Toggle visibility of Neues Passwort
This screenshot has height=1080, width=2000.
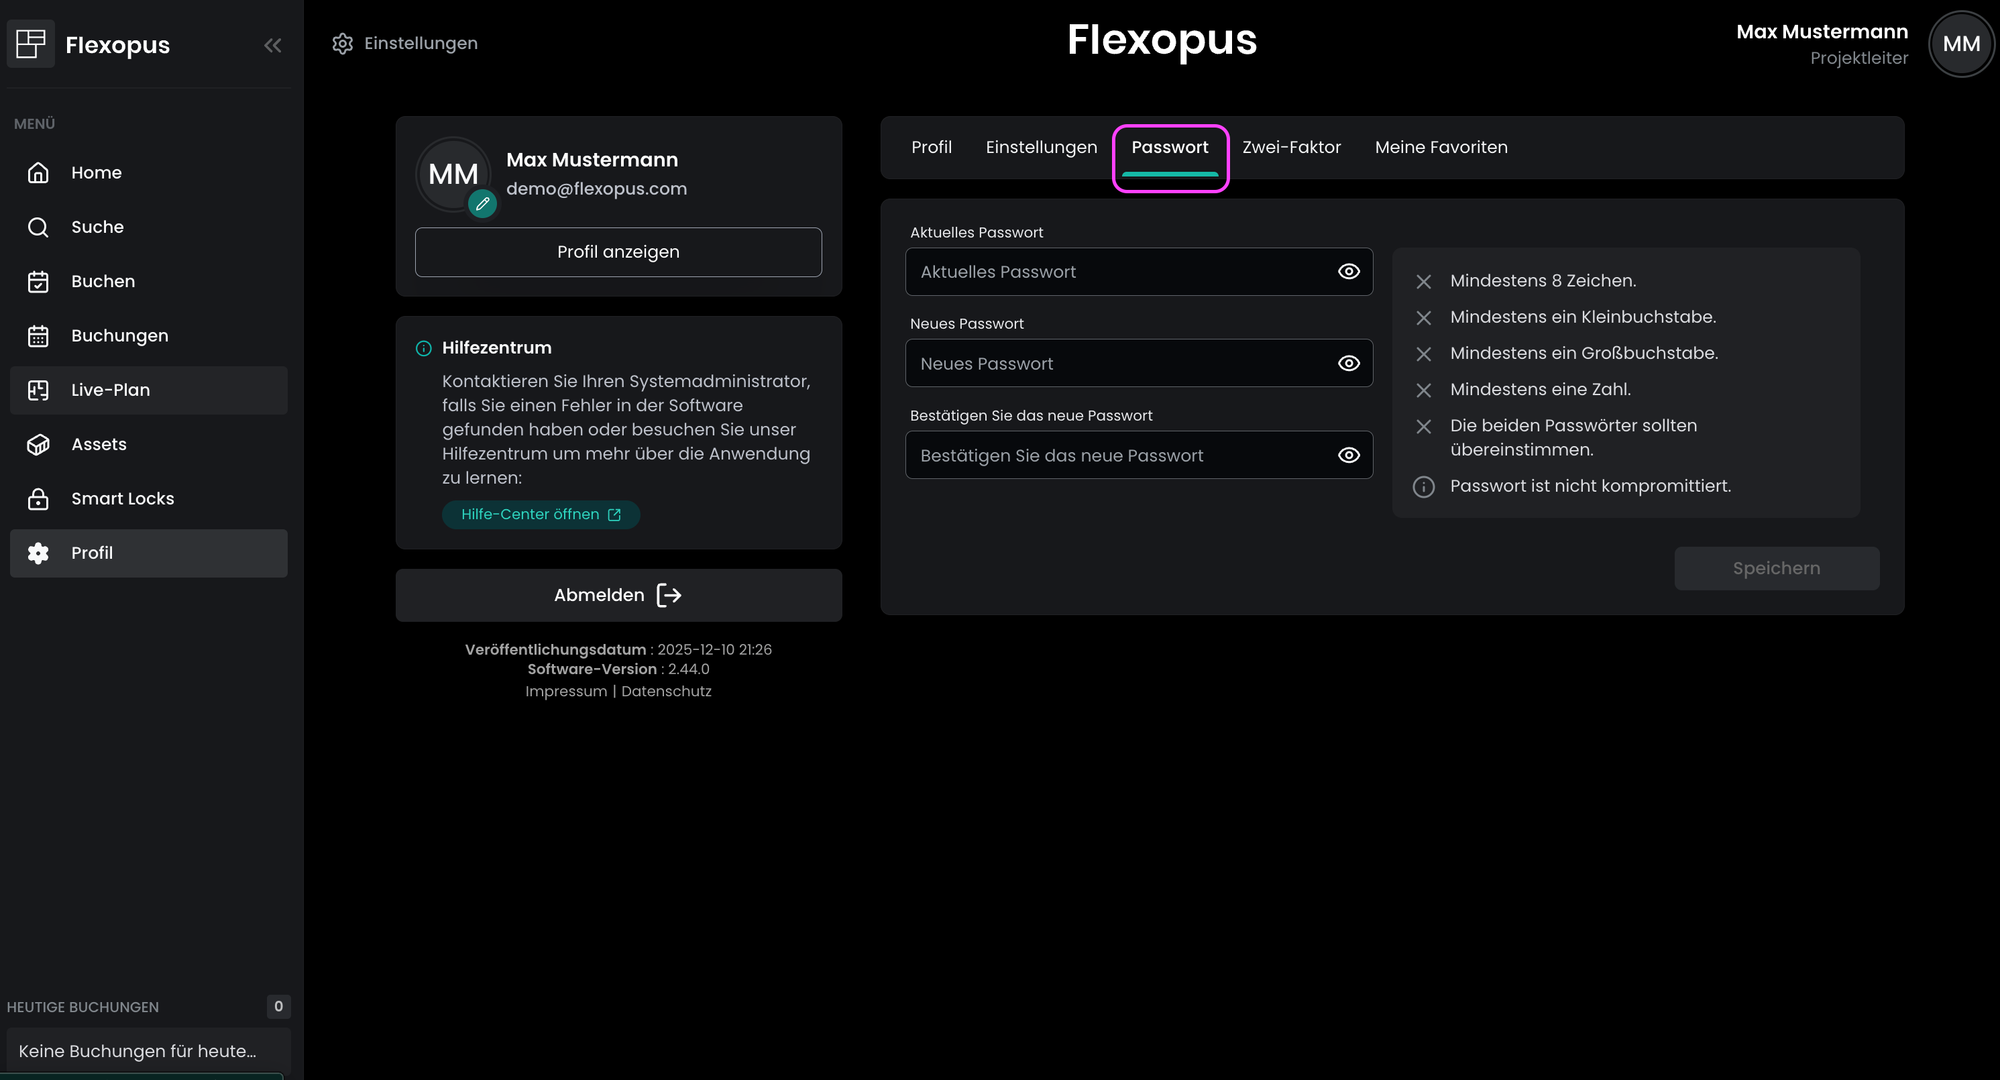(x=1348, y=364)
